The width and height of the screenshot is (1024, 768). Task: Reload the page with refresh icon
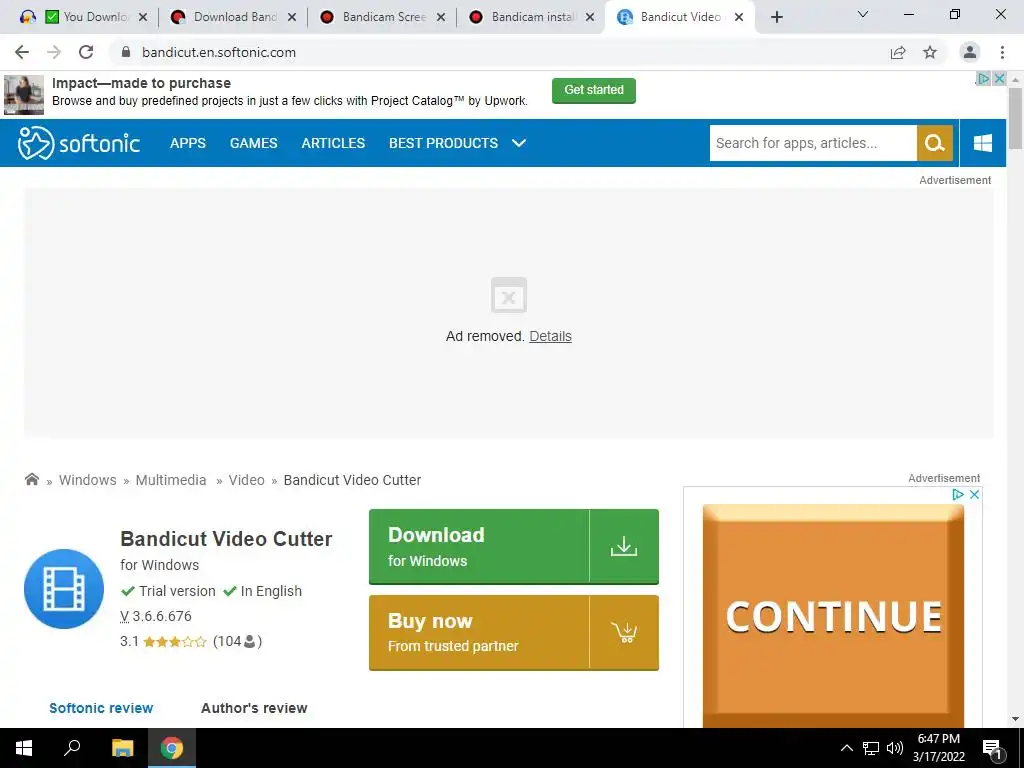pos(86,52)
